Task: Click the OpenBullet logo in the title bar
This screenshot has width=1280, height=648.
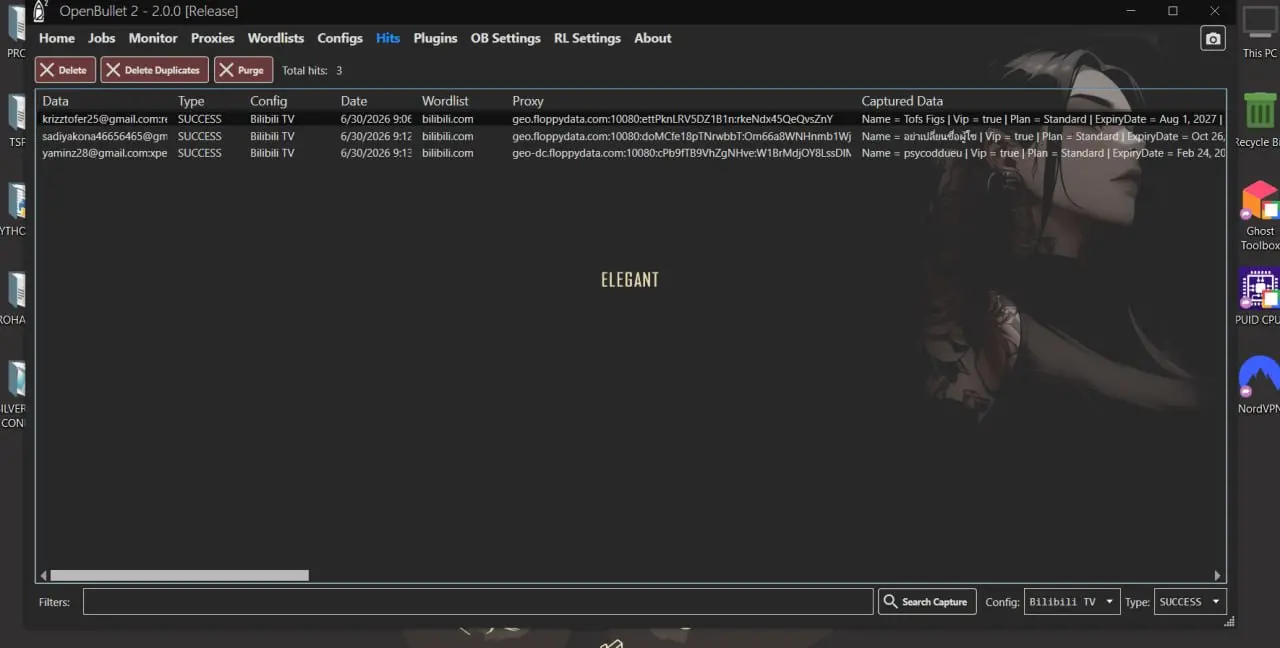Action: 40,11
